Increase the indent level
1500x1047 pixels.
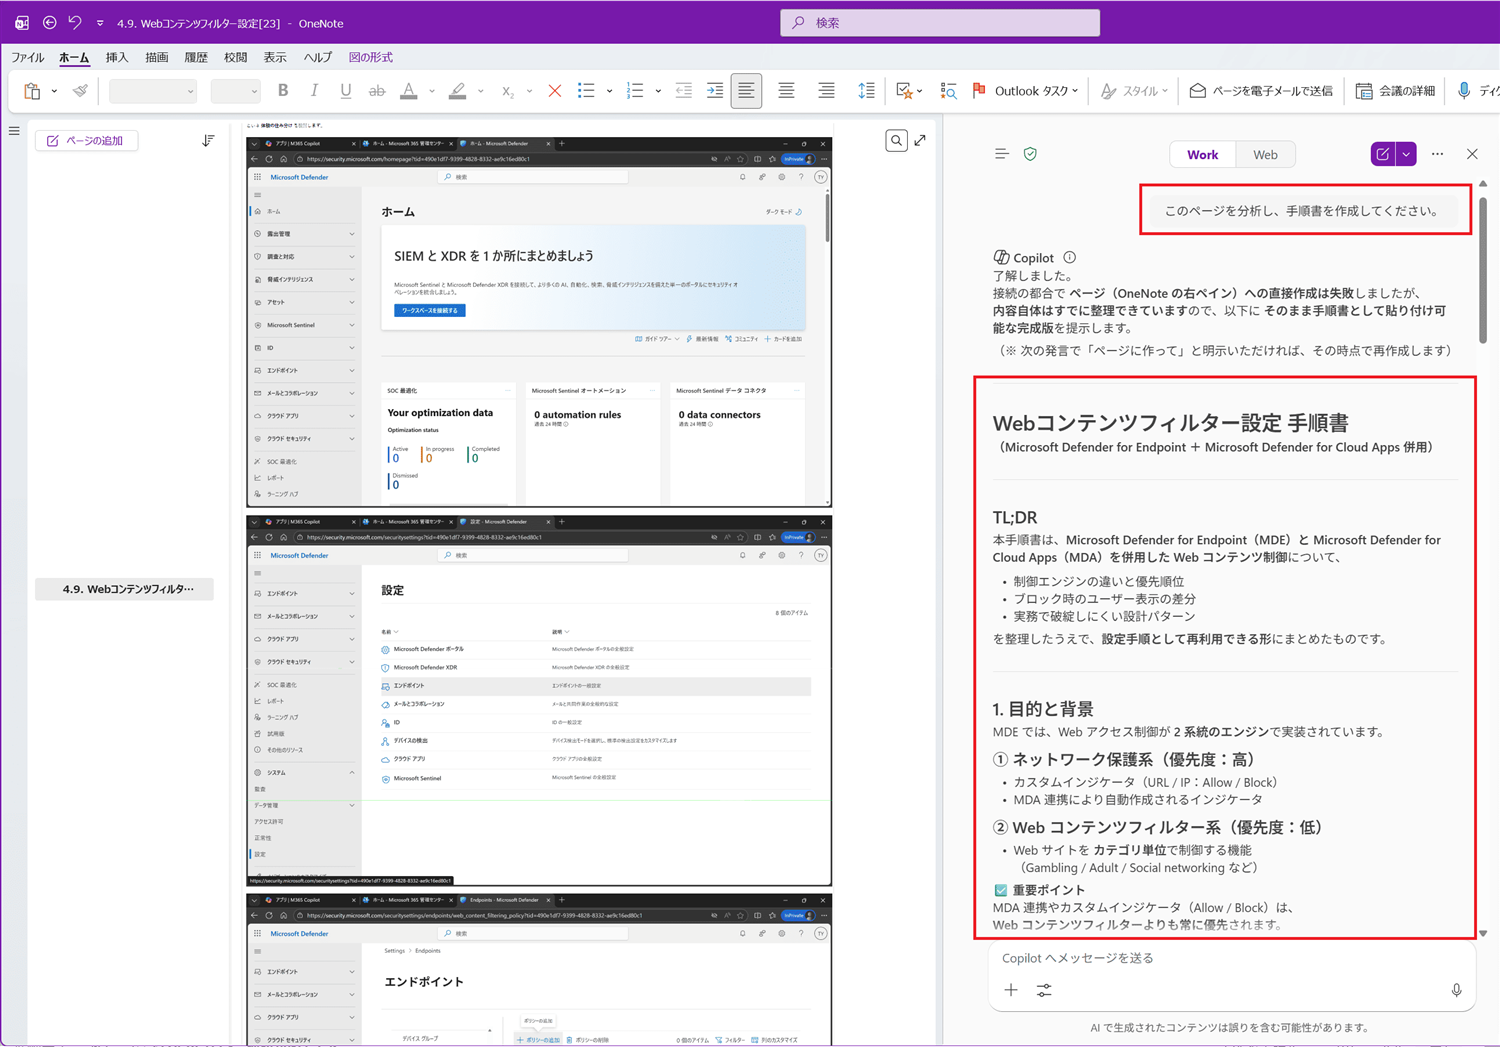pos(715,91)
